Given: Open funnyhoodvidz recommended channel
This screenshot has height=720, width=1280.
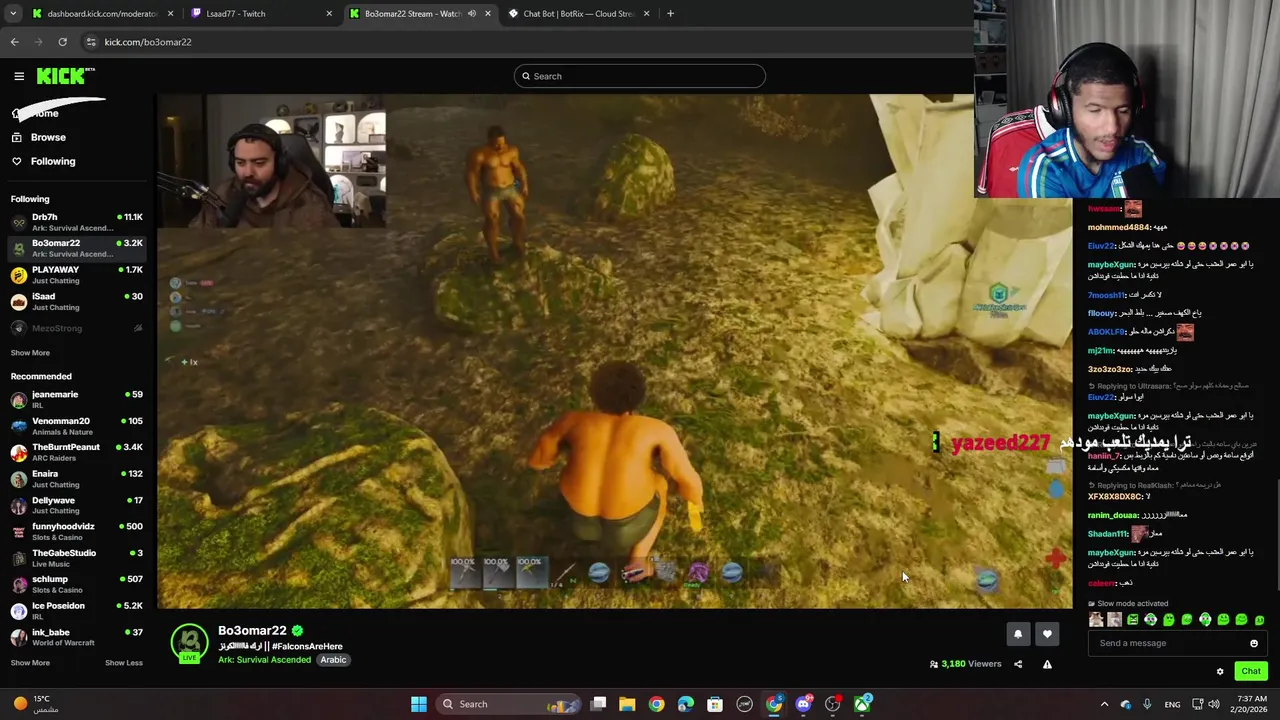Looking at the screenshot, I should point(77,531).
